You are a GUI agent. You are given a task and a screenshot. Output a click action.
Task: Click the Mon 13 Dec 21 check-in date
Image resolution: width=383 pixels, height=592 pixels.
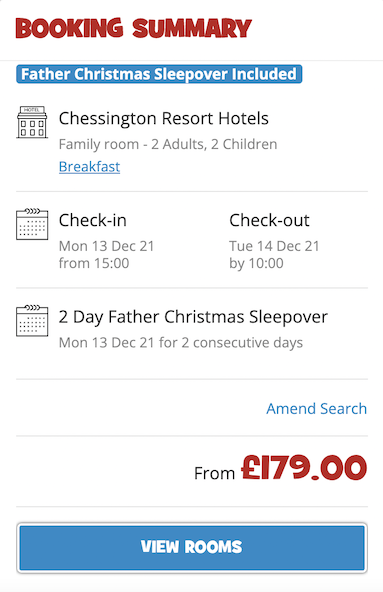pos(107,246)
